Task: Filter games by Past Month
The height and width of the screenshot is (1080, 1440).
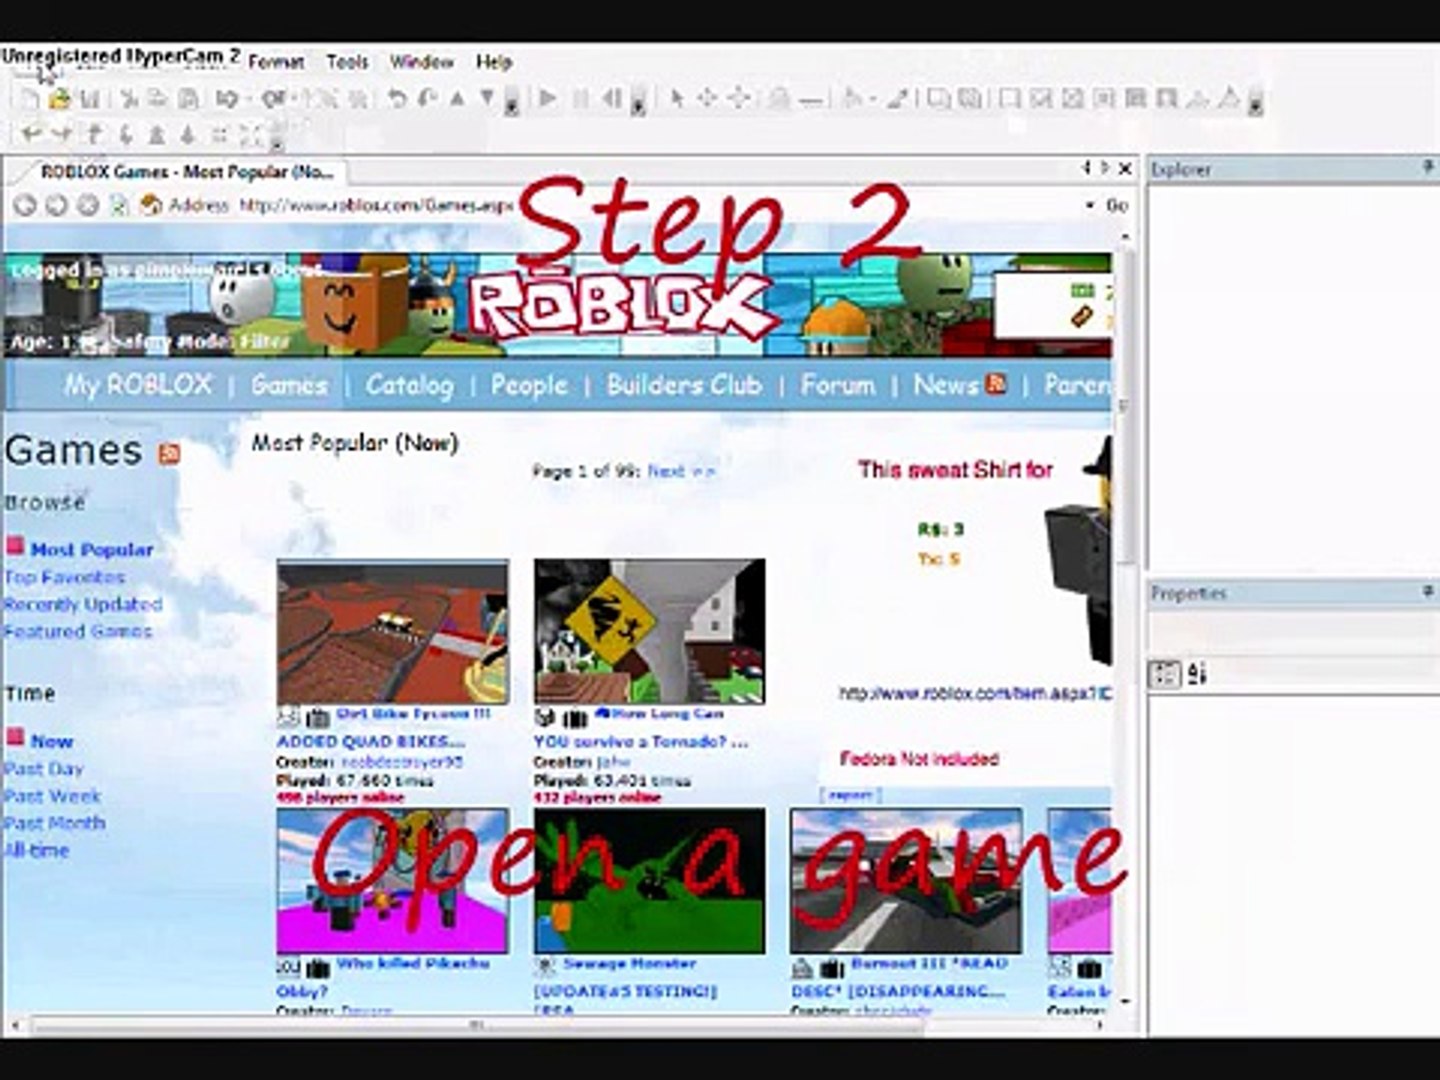Action: coord(54,823)
